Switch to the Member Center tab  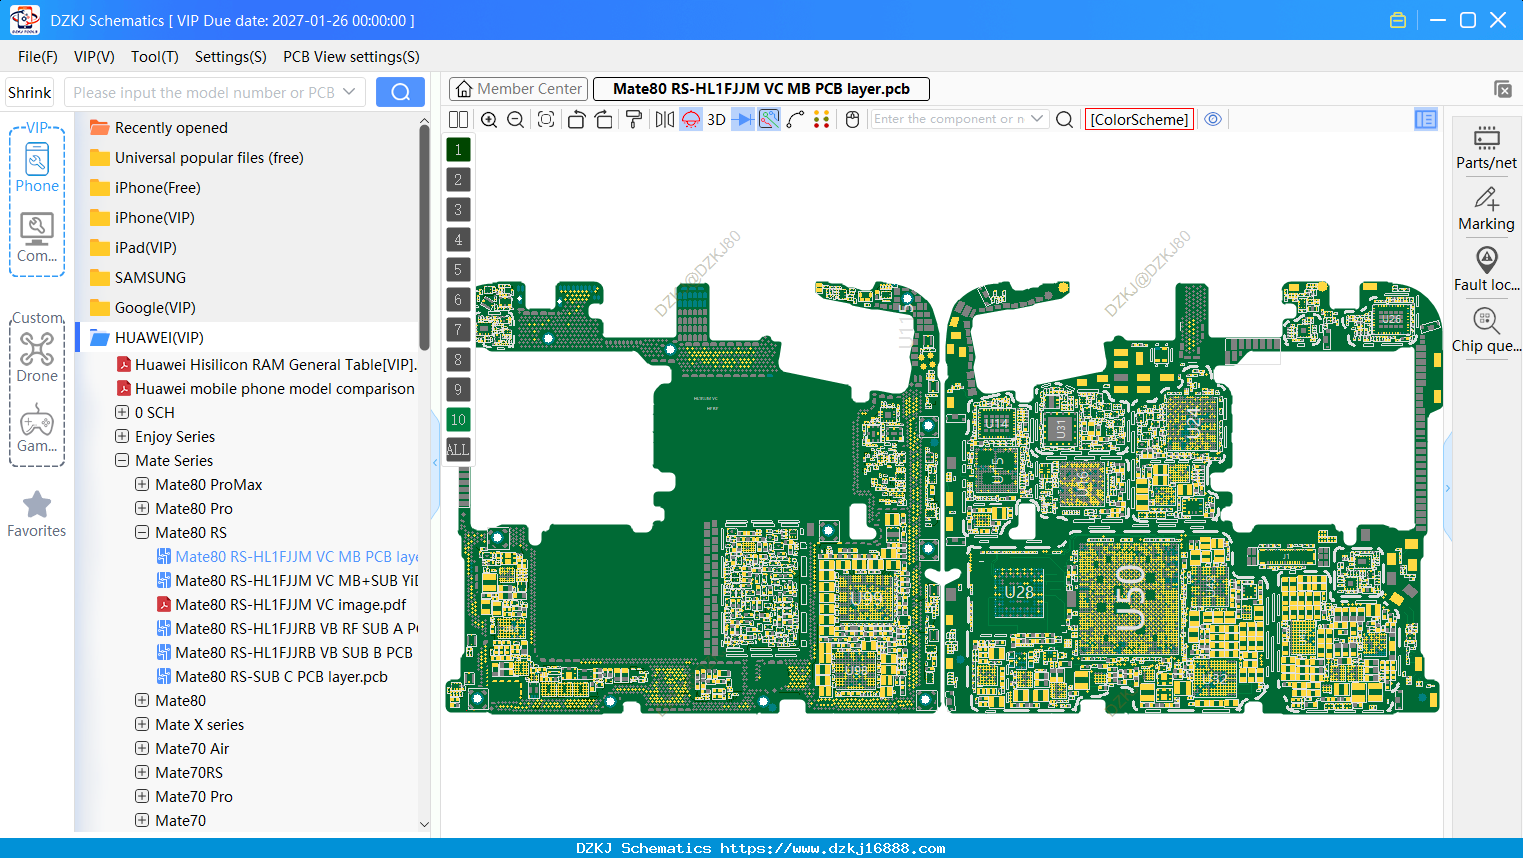(x=519, y=89)
